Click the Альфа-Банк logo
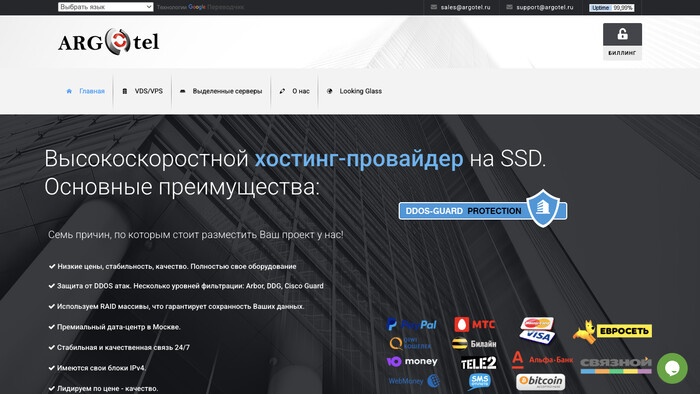700x394 pixels. pyautogui.click(x=542, y=360)
